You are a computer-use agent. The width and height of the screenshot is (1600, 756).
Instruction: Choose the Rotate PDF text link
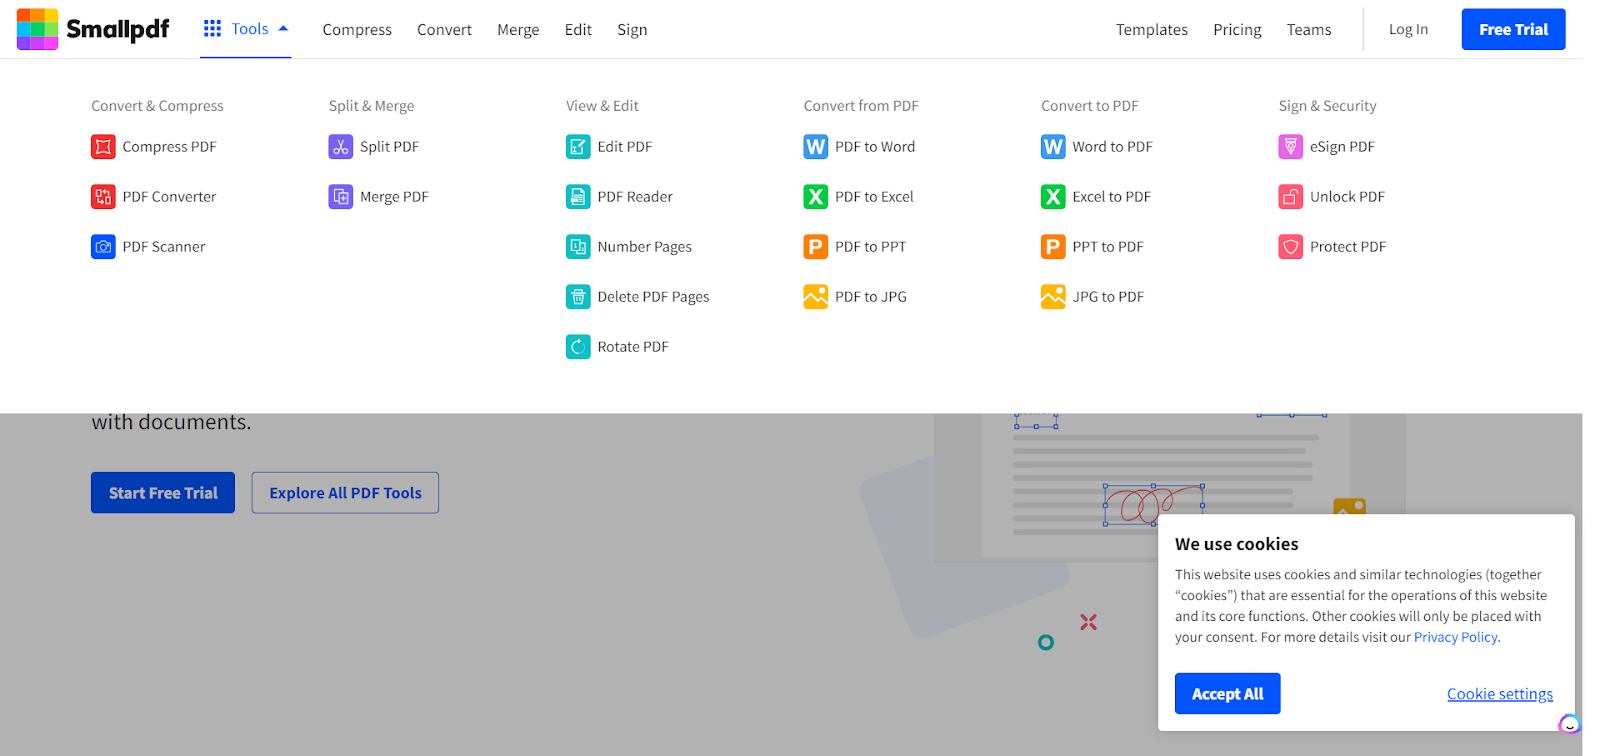pyautogui.click(x=633, y=347)
